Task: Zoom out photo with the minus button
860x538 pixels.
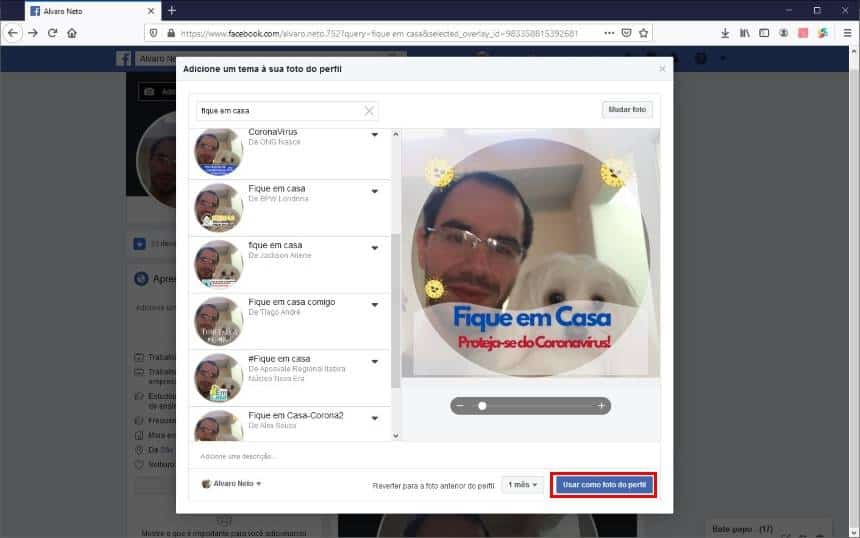Action: (x=460, y=406)
